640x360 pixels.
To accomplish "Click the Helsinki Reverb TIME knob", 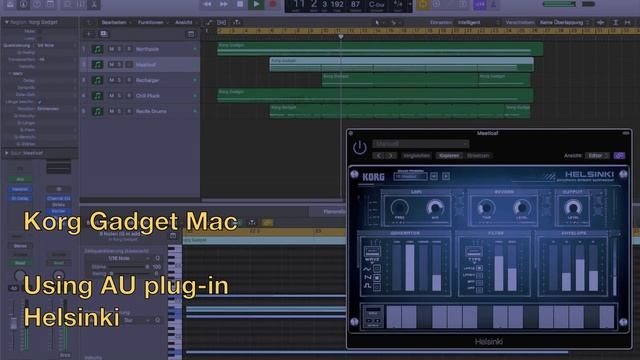I will tap(486, 208).
